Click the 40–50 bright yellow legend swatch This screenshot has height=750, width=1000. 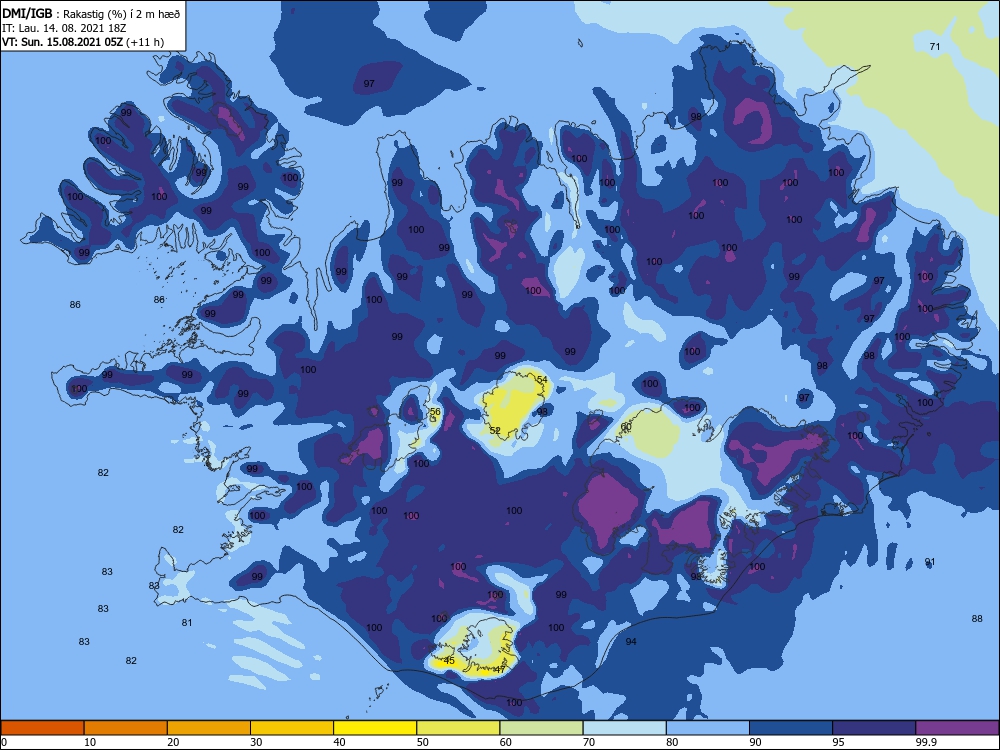pyautogui.click(x=375, y=728)
